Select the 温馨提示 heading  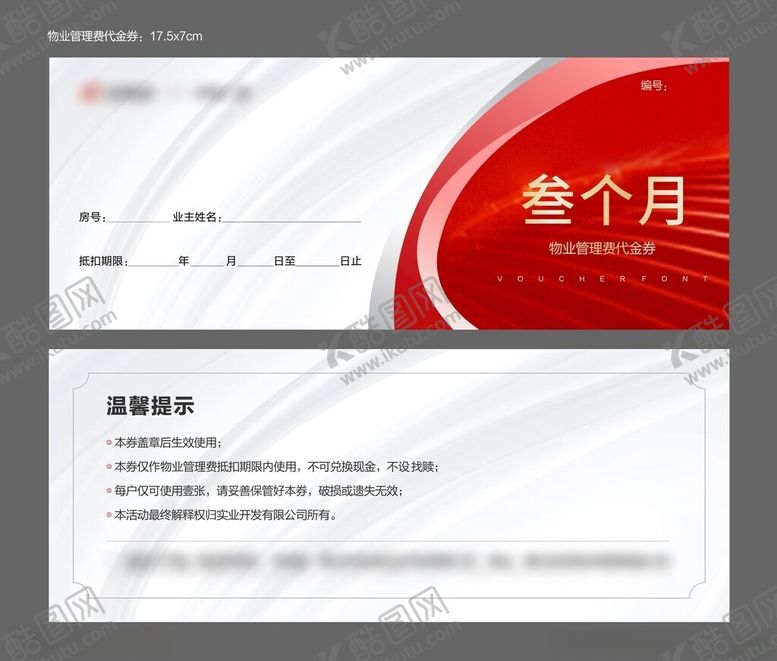(150, 406)
